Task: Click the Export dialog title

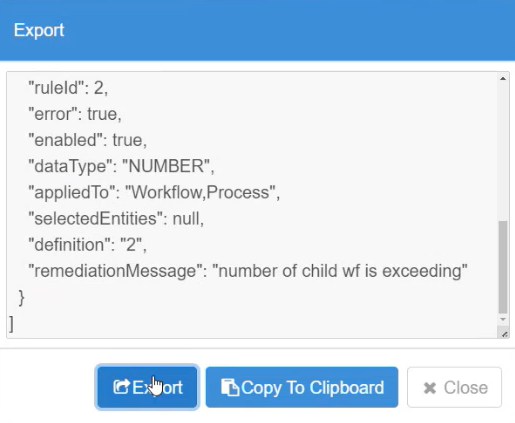Action: pos(39,30)
